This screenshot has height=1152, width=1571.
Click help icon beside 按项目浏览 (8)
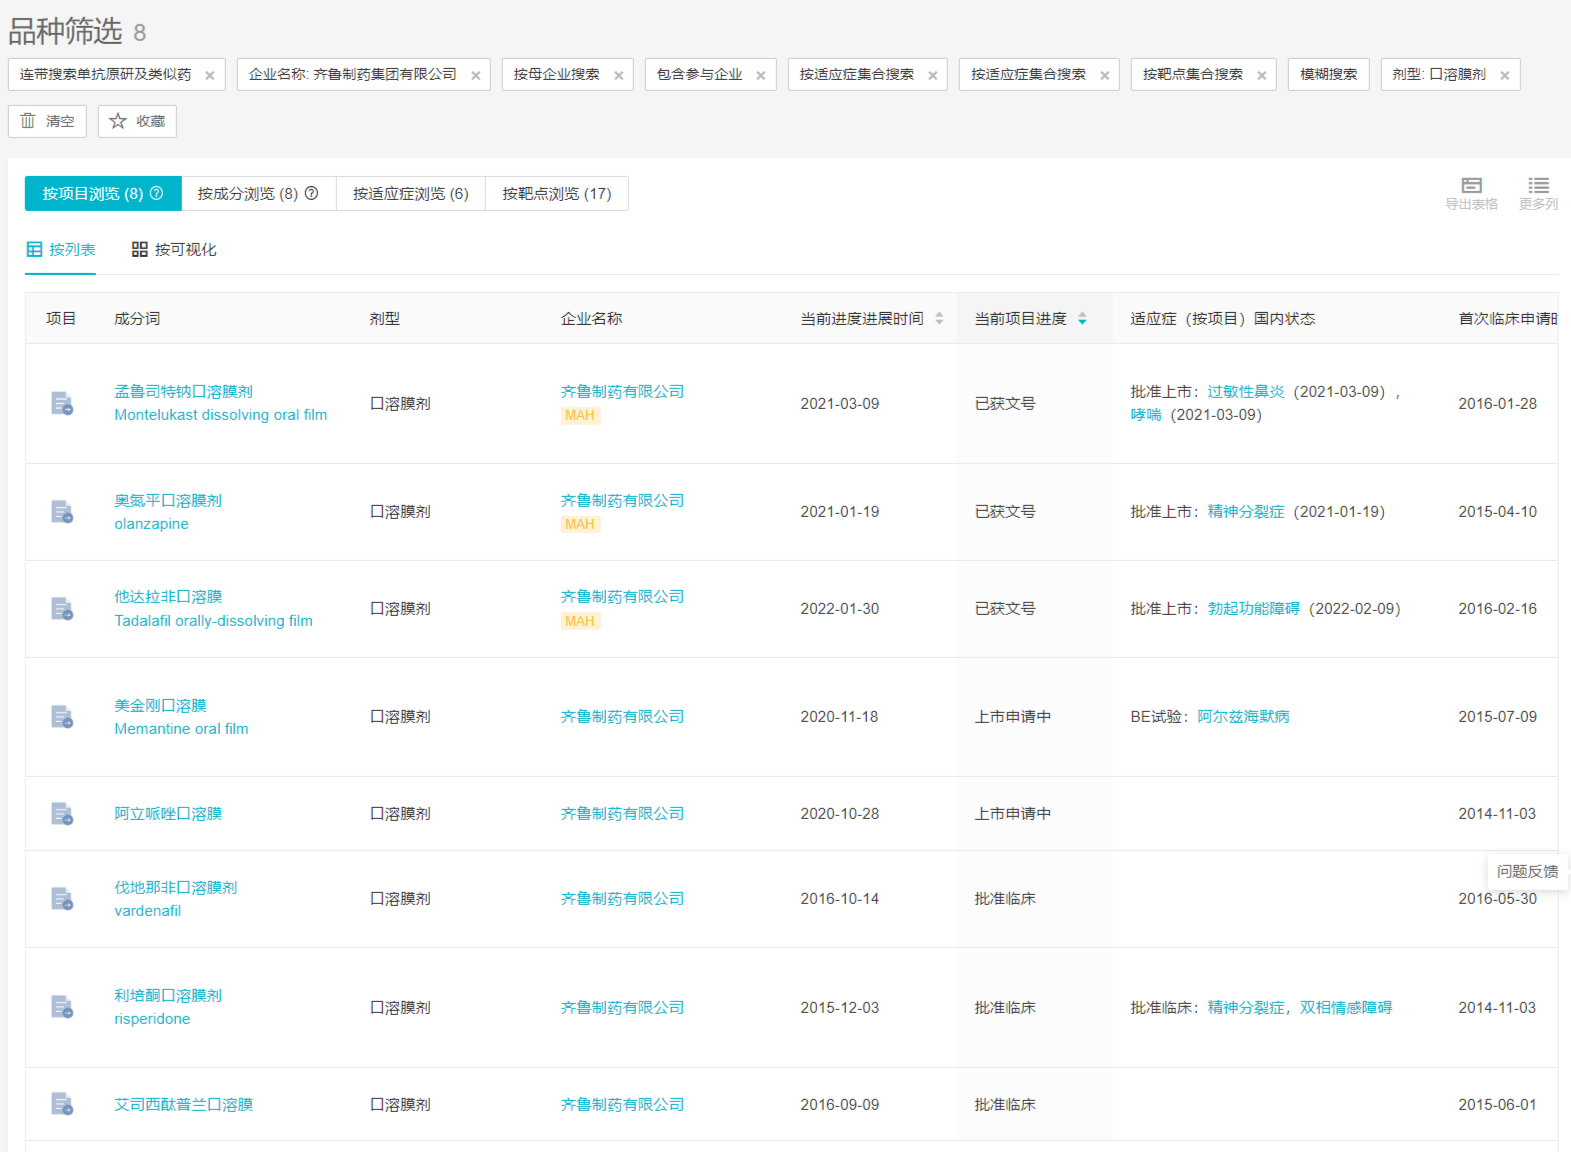tap(157, 194)
